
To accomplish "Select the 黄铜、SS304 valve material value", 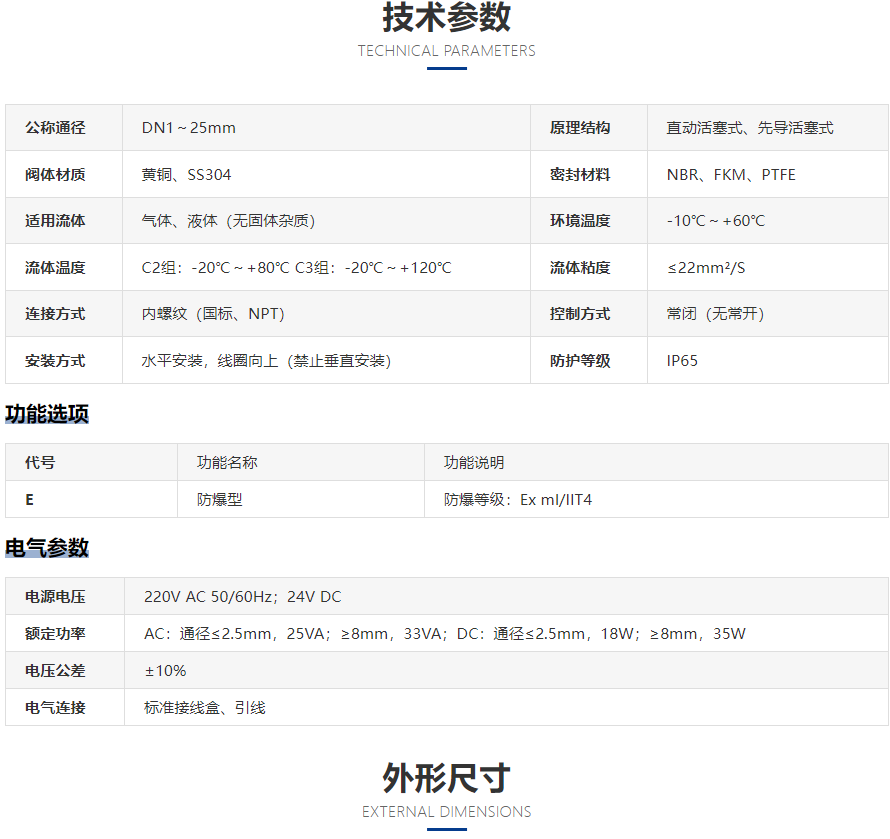I will coord(186,175).
